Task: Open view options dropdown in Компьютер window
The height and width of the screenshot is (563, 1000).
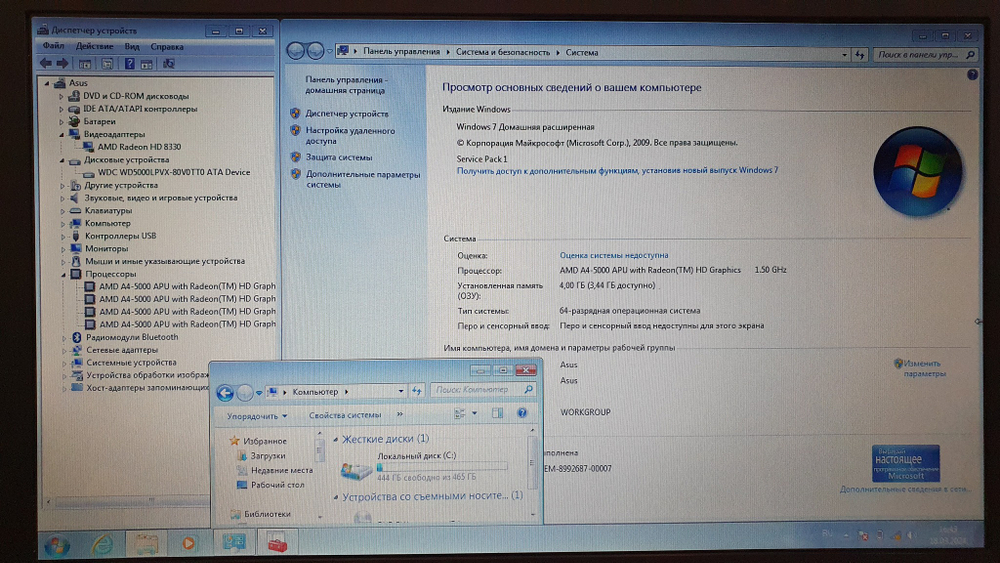Action: (474, 414)
